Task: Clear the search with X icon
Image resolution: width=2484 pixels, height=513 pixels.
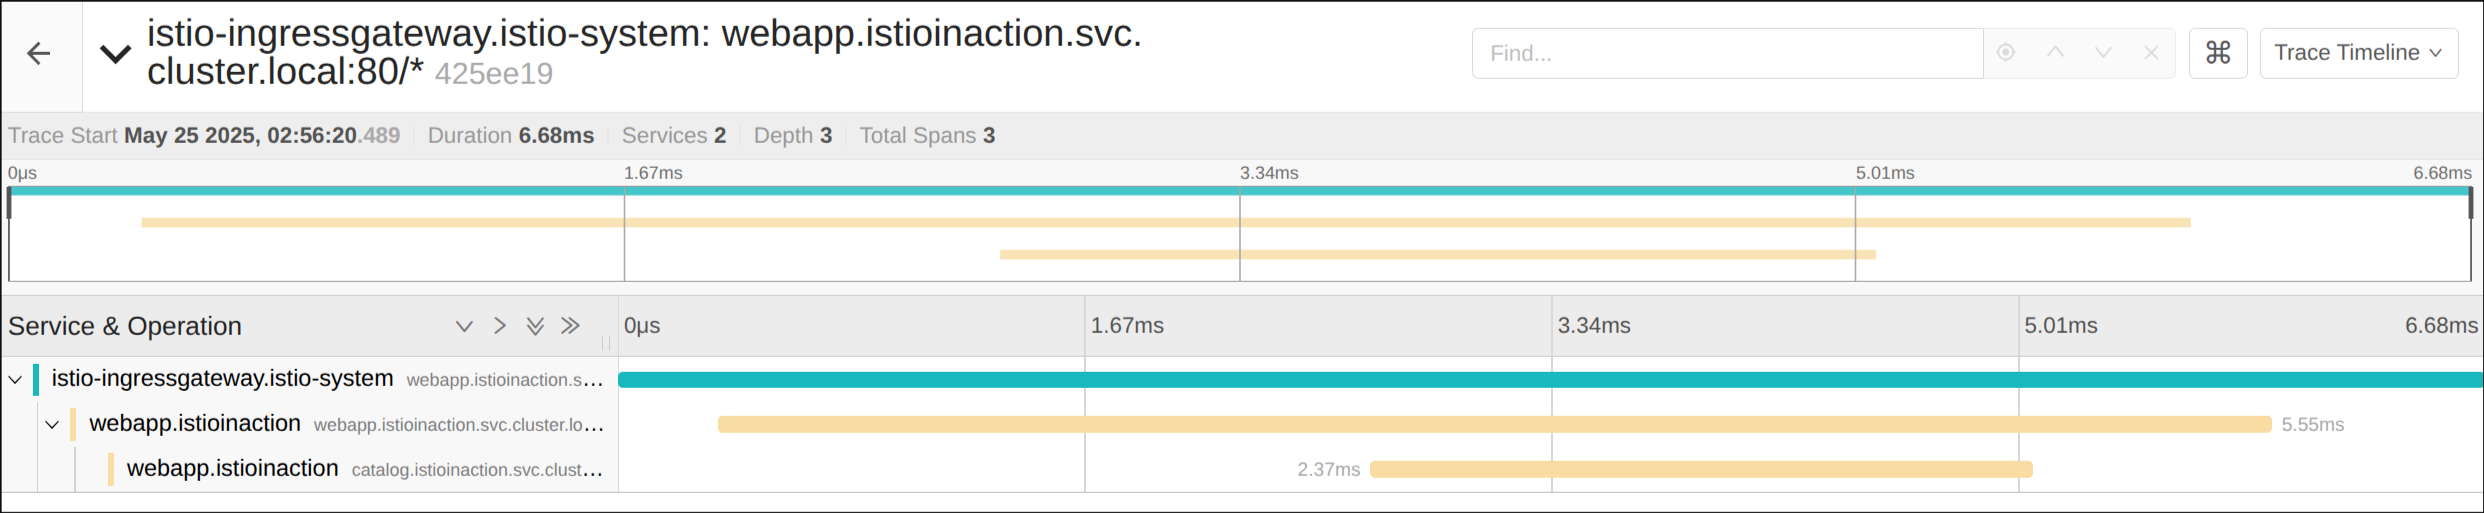Action: click(x=2151, y=53)
